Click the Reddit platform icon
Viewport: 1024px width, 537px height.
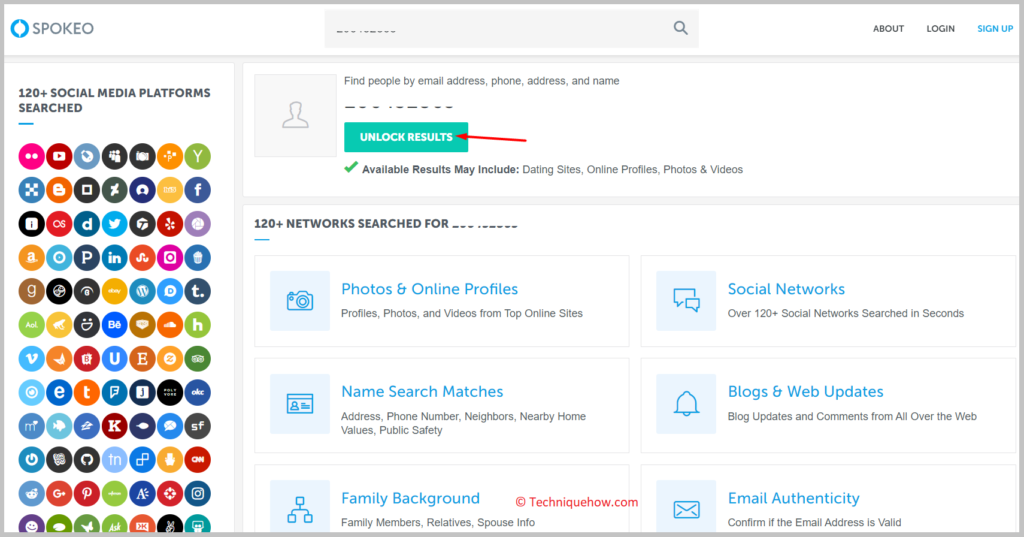pyautogui.click(x=31, y=494)
